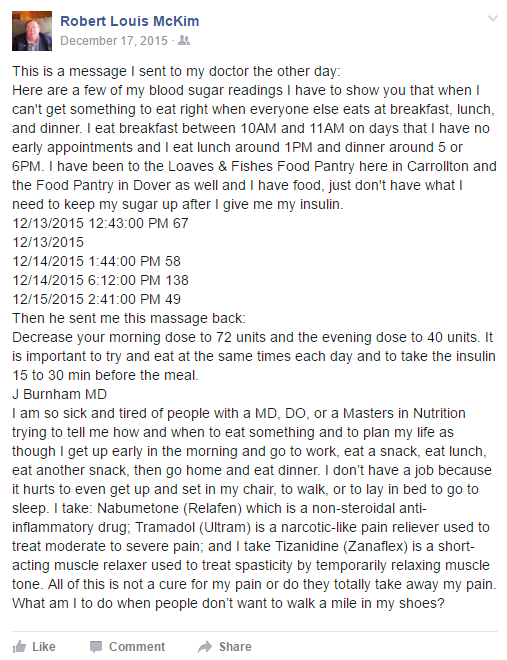This screenshot has height=660, width=507.
Task: Click the Comment text label
Action: (x=137, y=647)
